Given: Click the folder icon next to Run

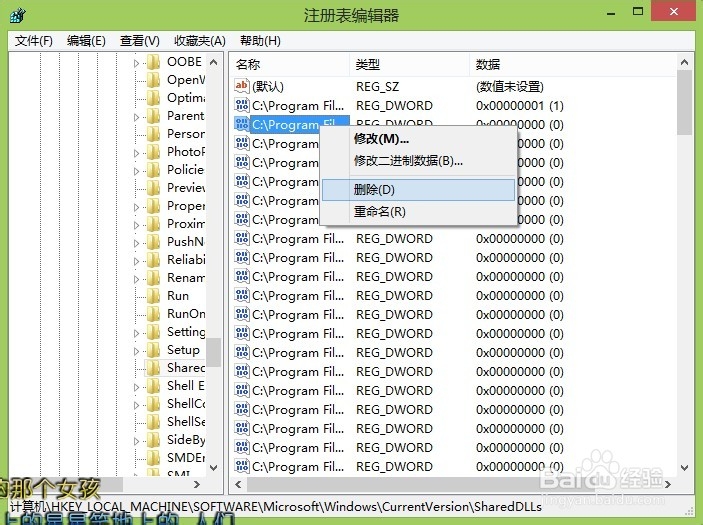Looking at the screenshot, I should 153,295.
